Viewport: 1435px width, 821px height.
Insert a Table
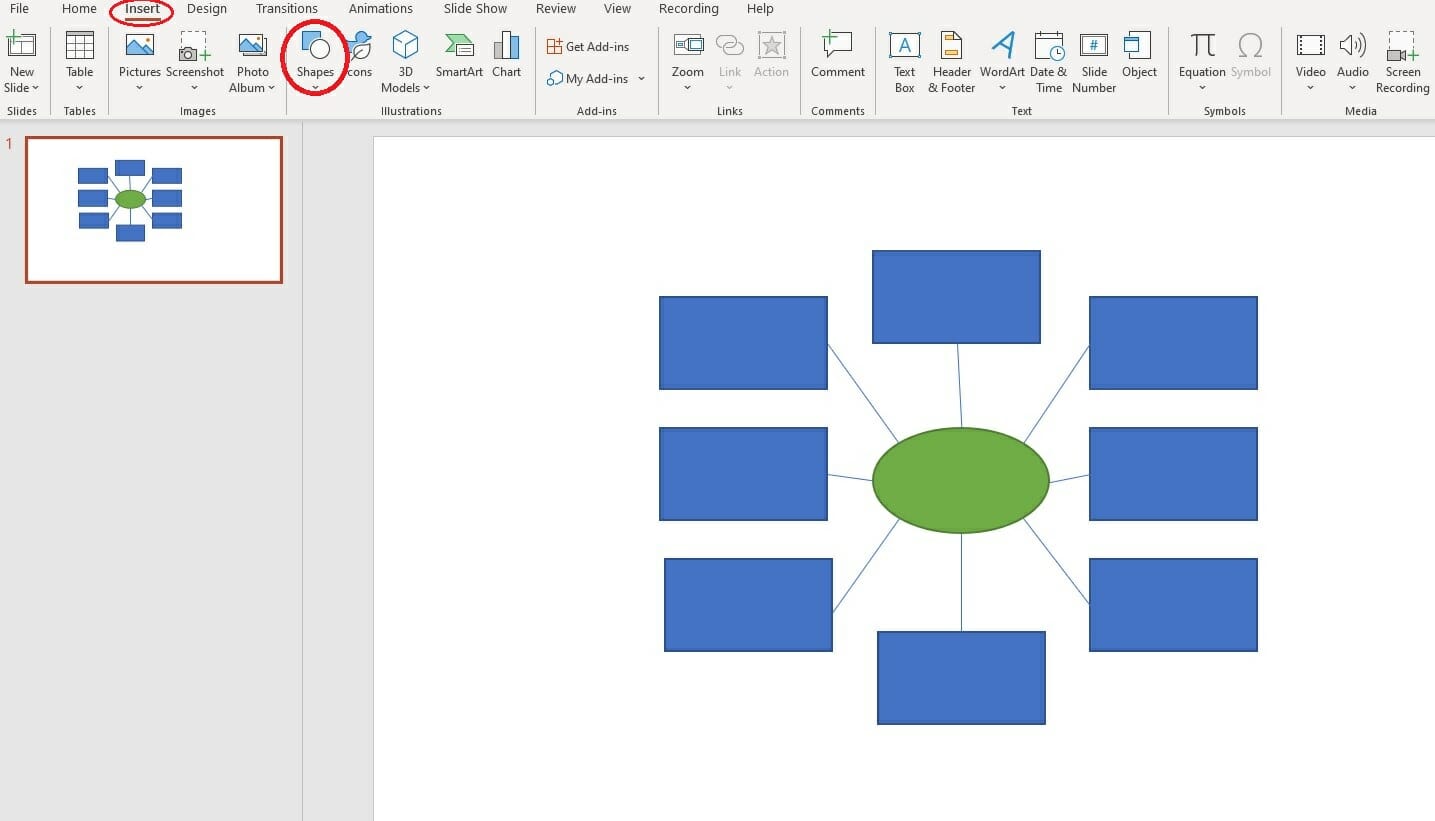pyautogui.click(x=79, y=60)
